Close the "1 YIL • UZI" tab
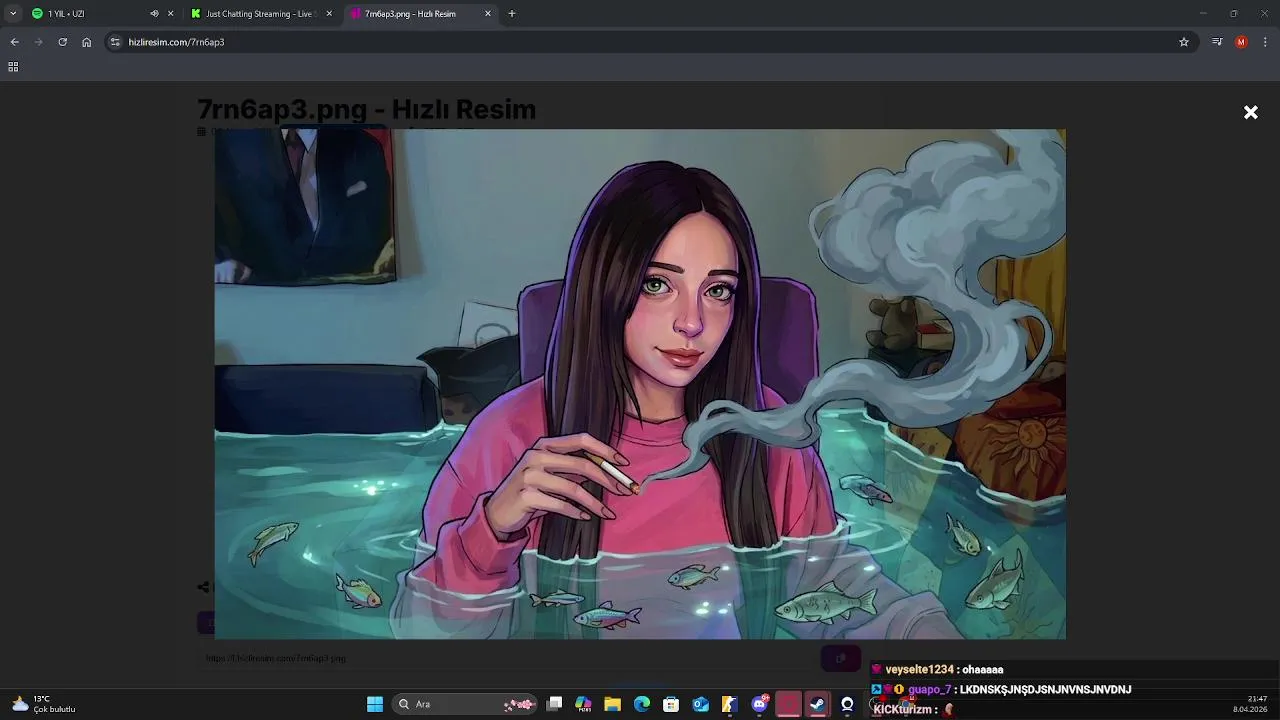Image resolution: width=1280 pixels, height=720 pixels. (x=170, y=14)
